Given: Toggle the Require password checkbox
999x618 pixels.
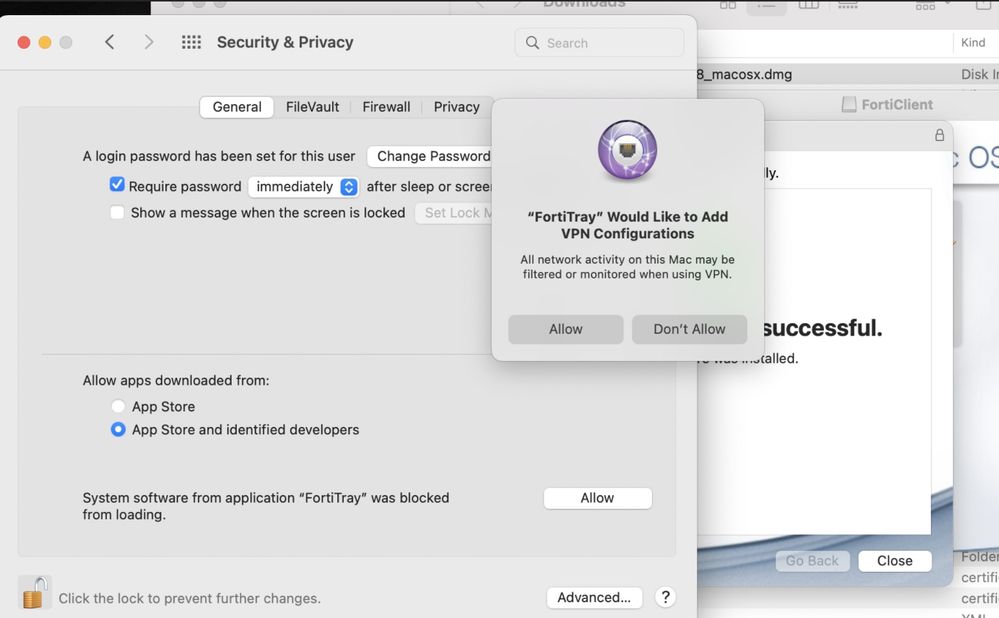Looking at the screenshot, I should coord(117,185).
